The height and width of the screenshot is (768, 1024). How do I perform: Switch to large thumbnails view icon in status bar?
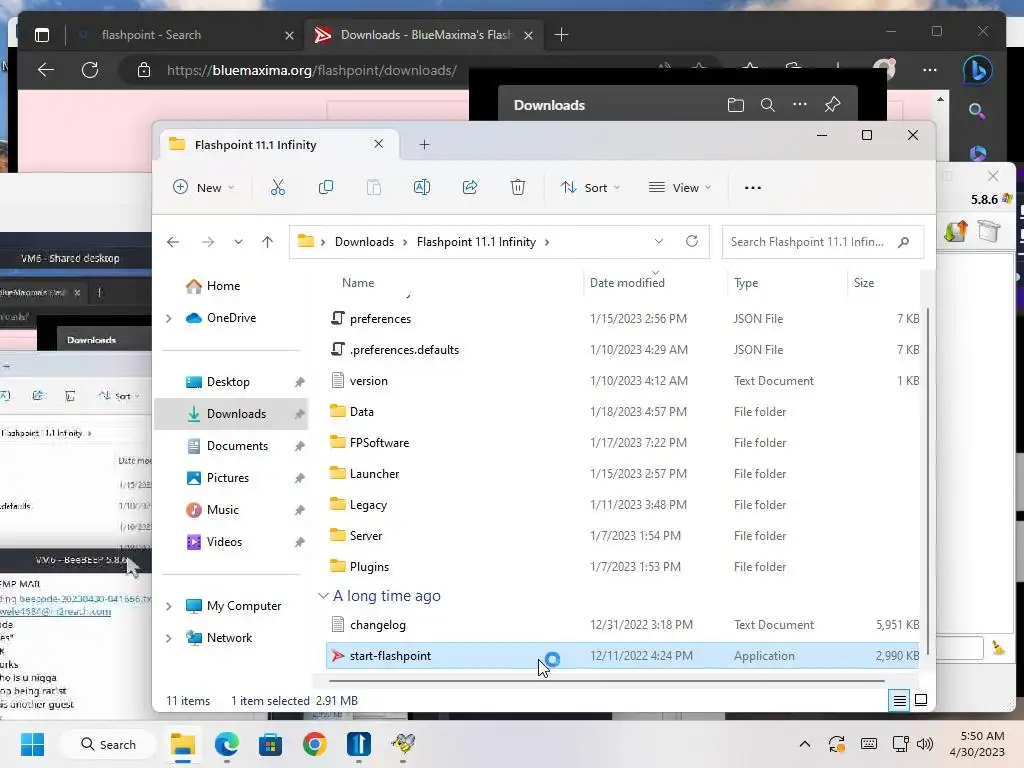[921, 701]
